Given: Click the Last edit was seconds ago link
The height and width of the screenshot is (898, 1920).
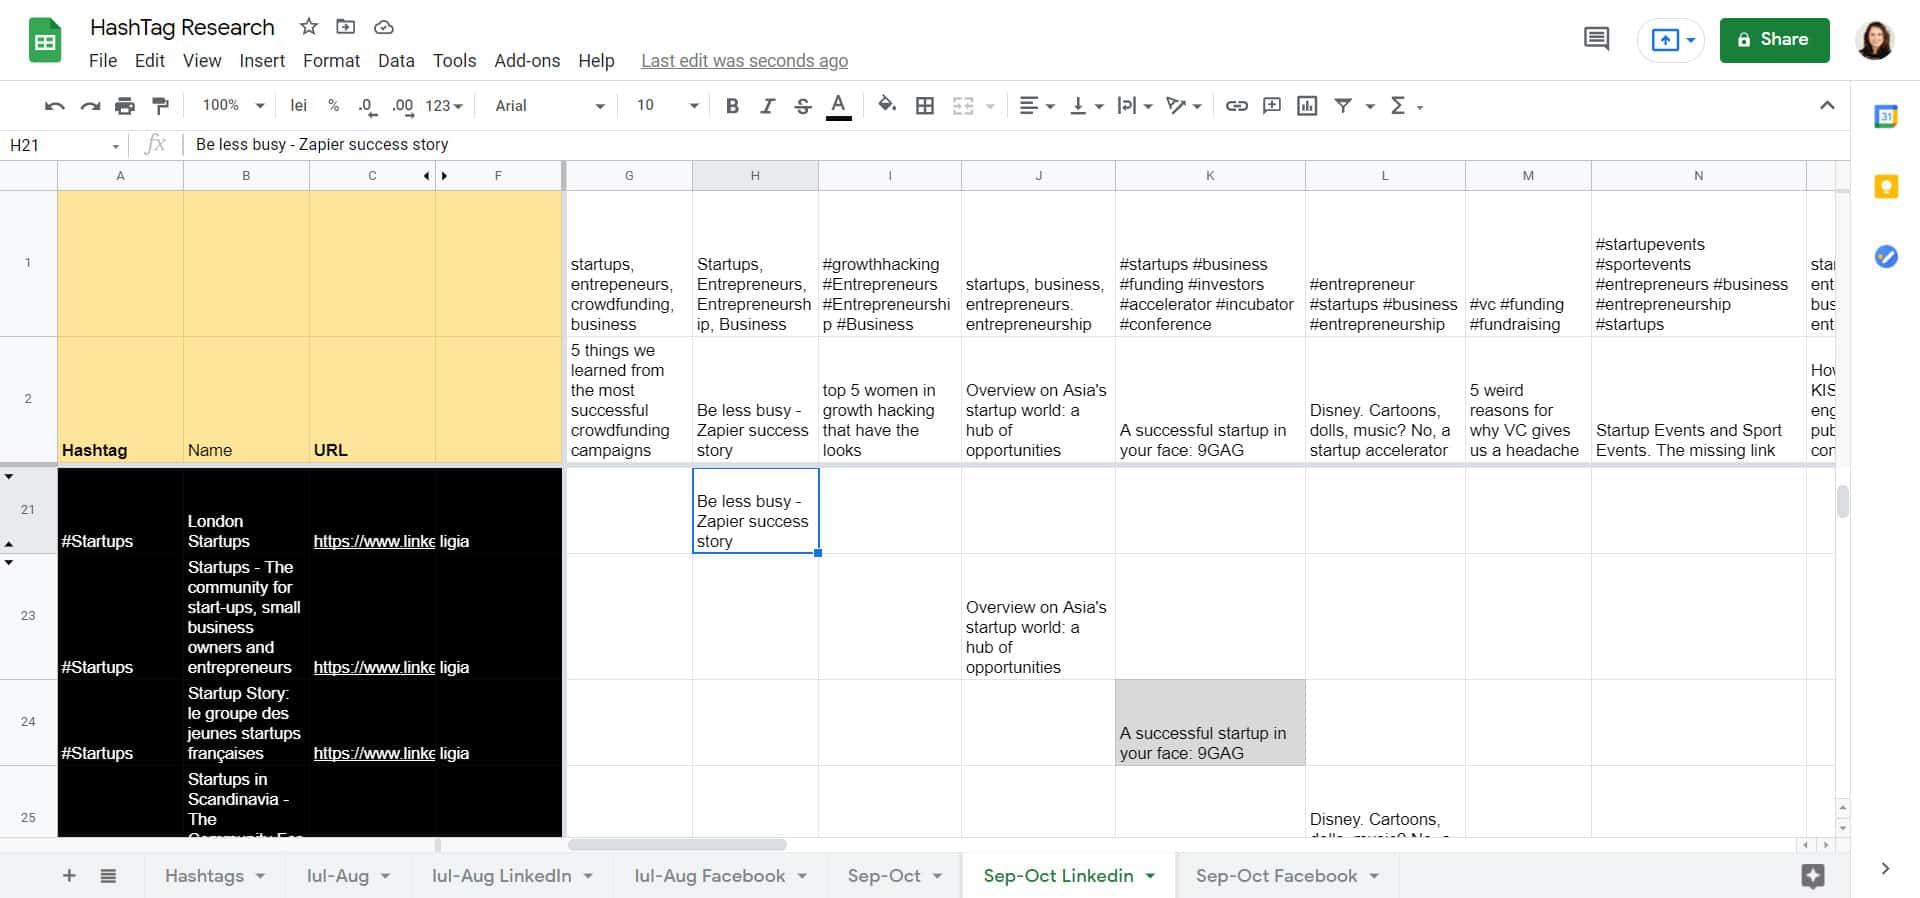Looking at the screenshot, I should [x=744, y=61].
